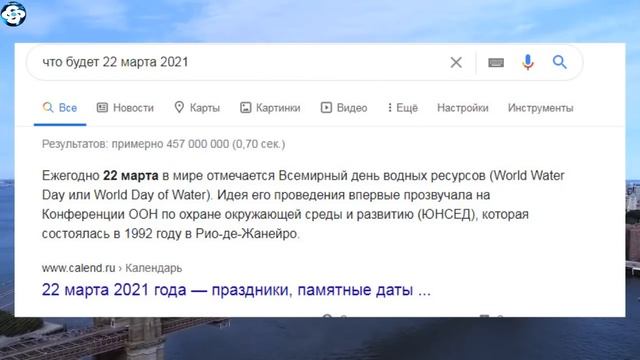Image resolution: width=640 pixels, height=360 pixels.
Task: Click 'World Water' text in the featured snippet
Action: pos(529,176)
